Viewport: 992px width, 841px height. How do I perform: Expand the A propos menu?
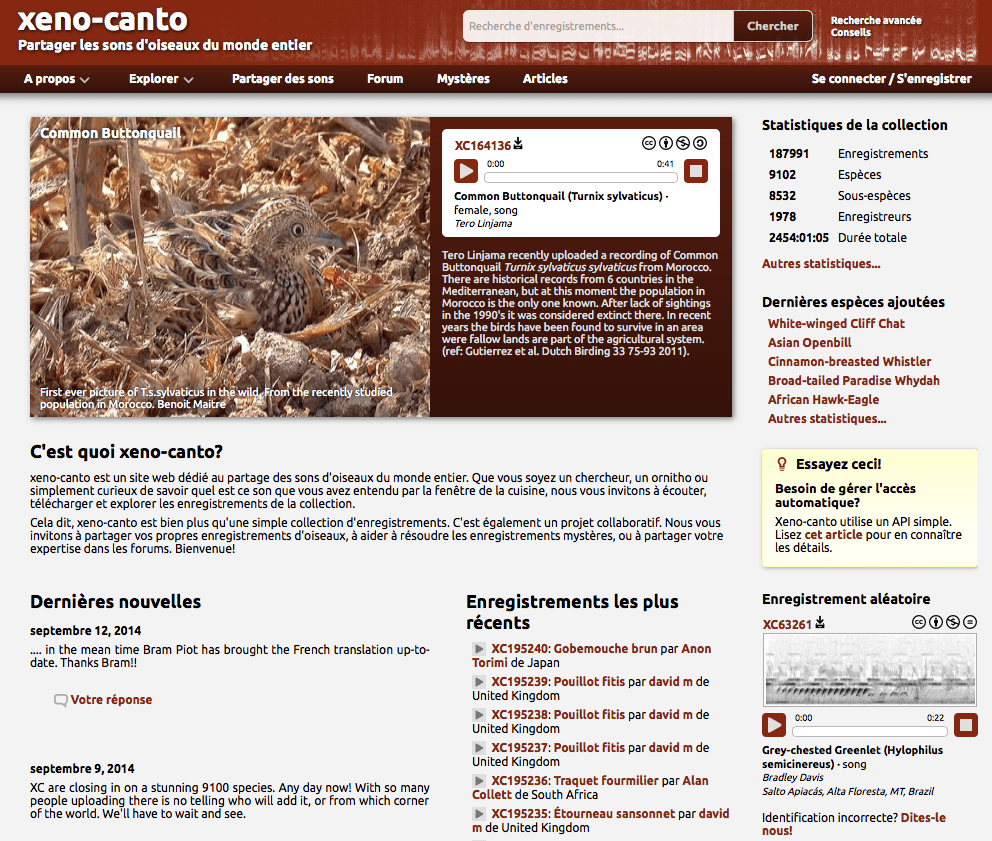pyautogui.click(x=56, y=79)
